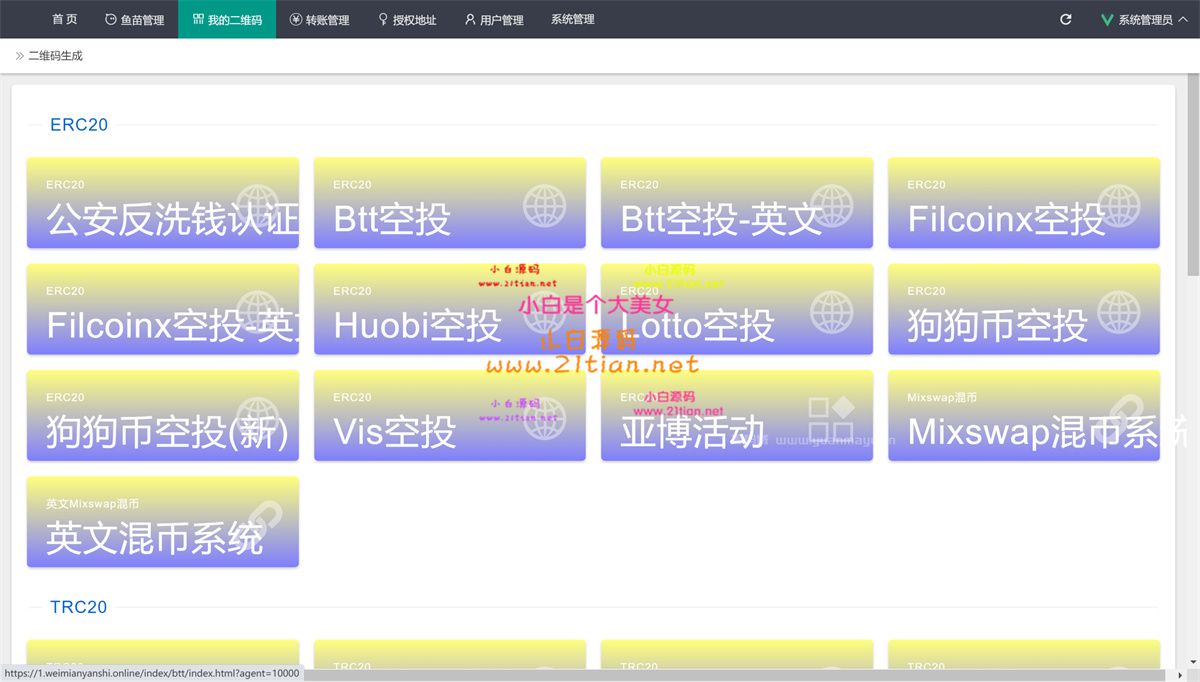
Task: Click the 英文Mixswap混币 small label
Action: [92, 504]
